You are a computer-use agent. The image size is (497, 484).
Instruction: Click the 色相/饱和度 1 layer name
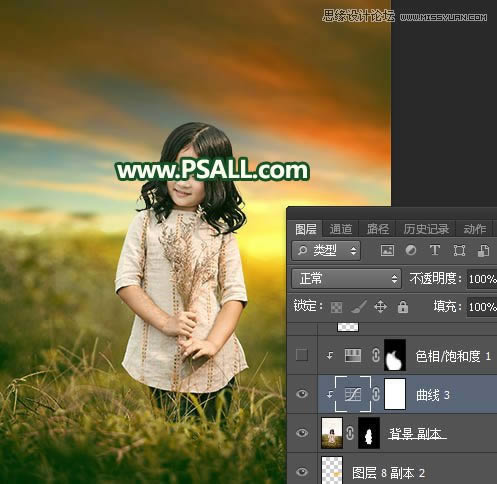(453, 356)
